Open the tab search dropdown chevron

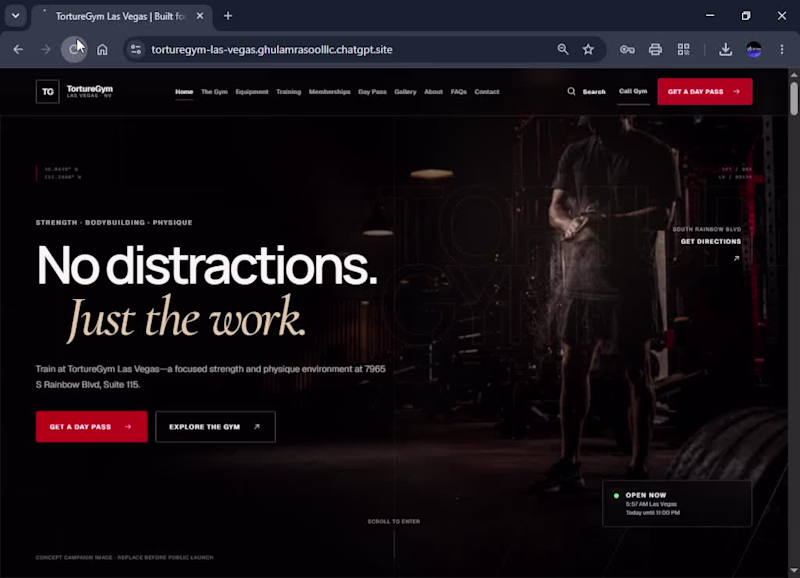(16, 16)
